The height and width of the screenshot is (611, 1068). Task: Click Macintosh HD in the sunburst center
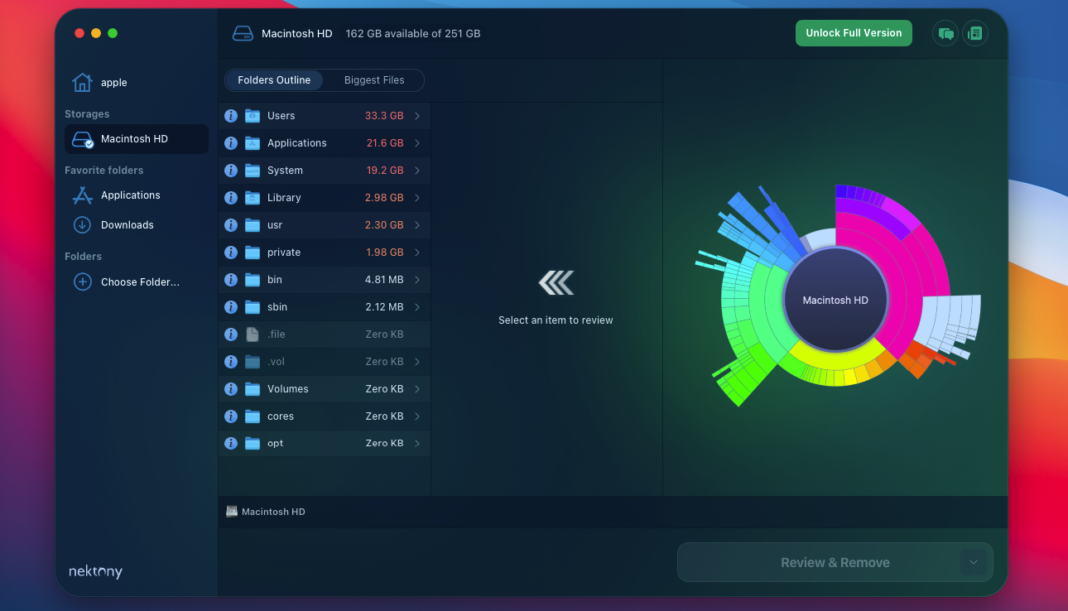tap(835, 299)
